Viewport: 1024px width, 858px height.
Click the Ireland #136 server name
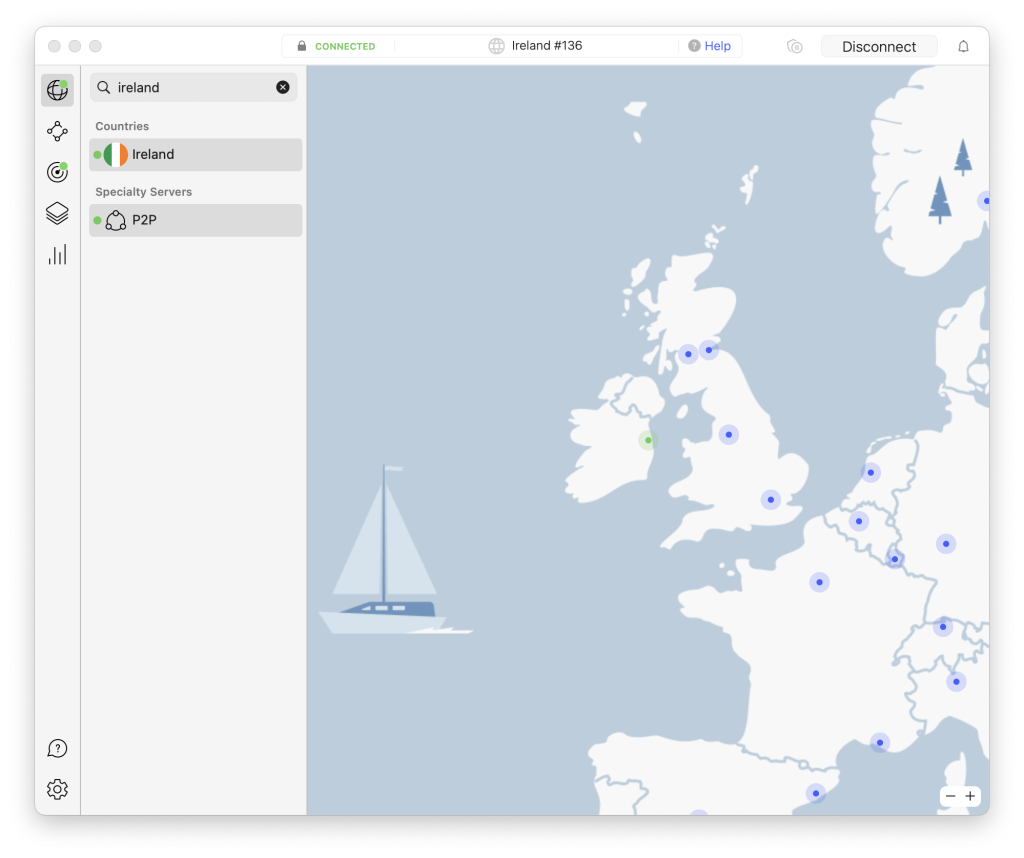(x=547, y=46)
